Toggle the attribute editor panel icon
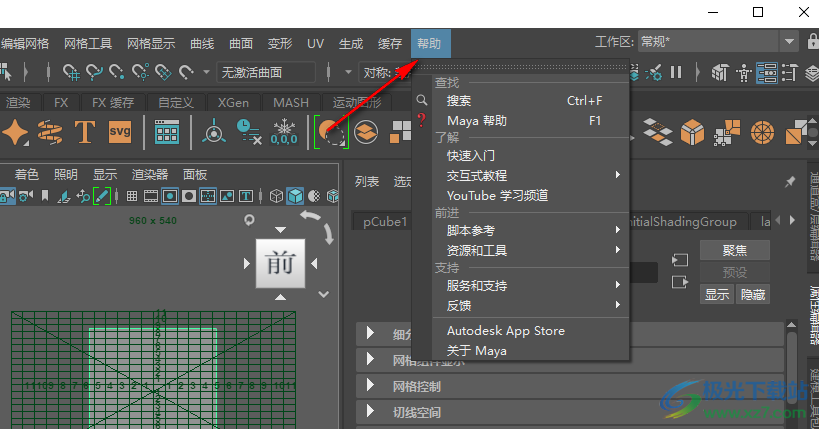This screenshot has height=429, width=819. coord(767,73)
